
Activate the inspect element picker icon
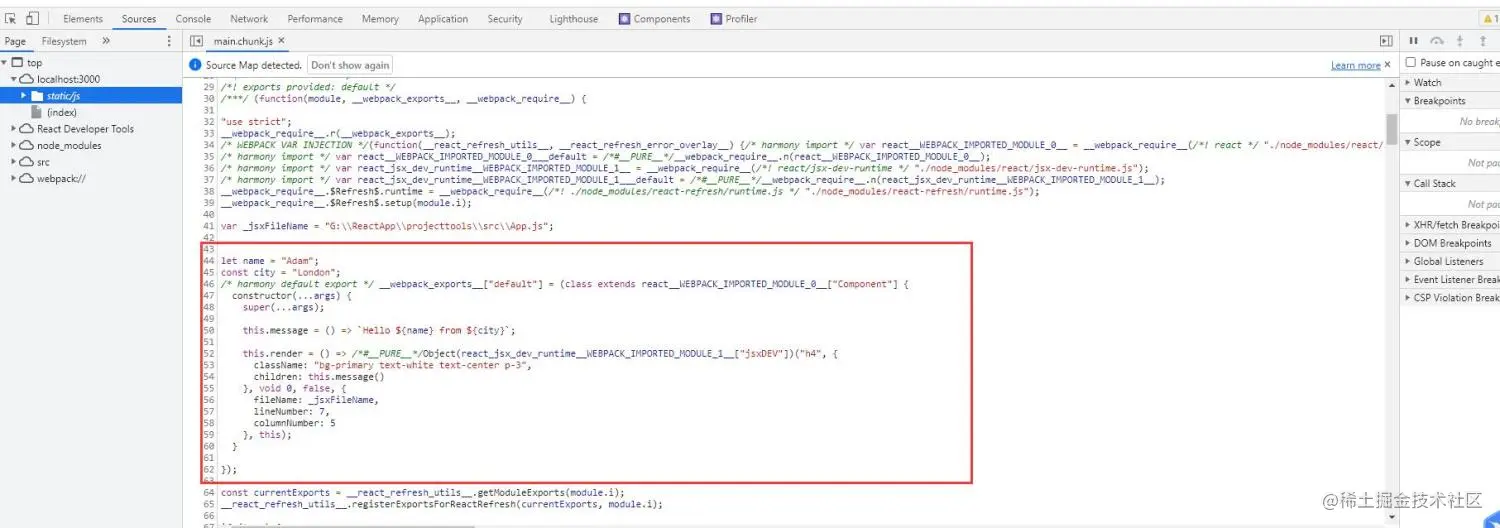tap(11, 18)
